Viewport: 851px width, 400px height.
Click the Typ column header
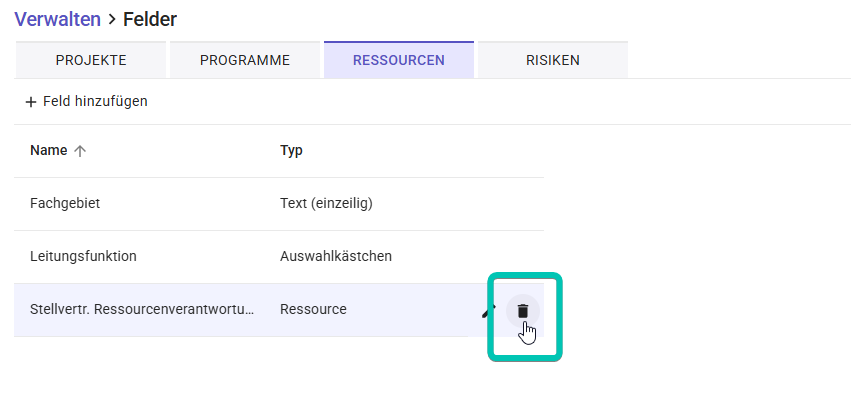click(x=291, y=150)
